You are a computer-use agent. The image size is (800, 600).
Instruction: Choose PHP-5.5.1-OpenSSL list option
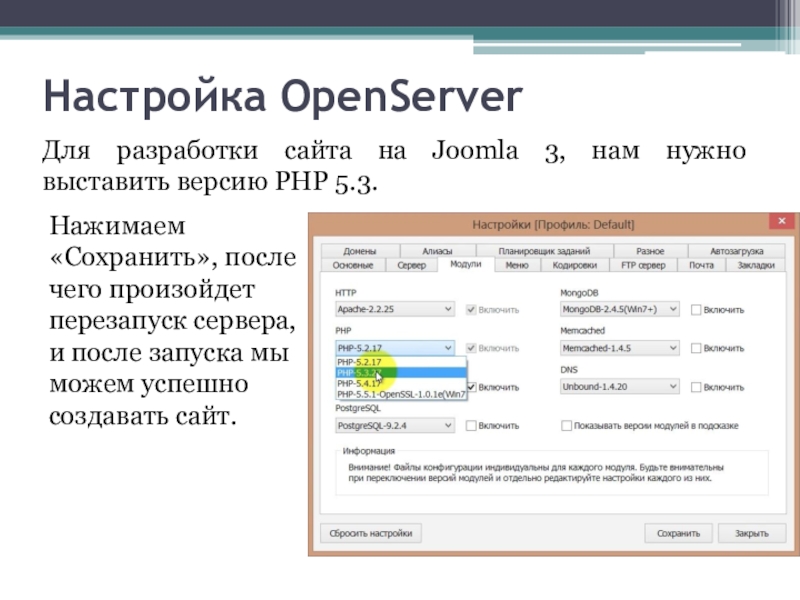tap(401, 394)
